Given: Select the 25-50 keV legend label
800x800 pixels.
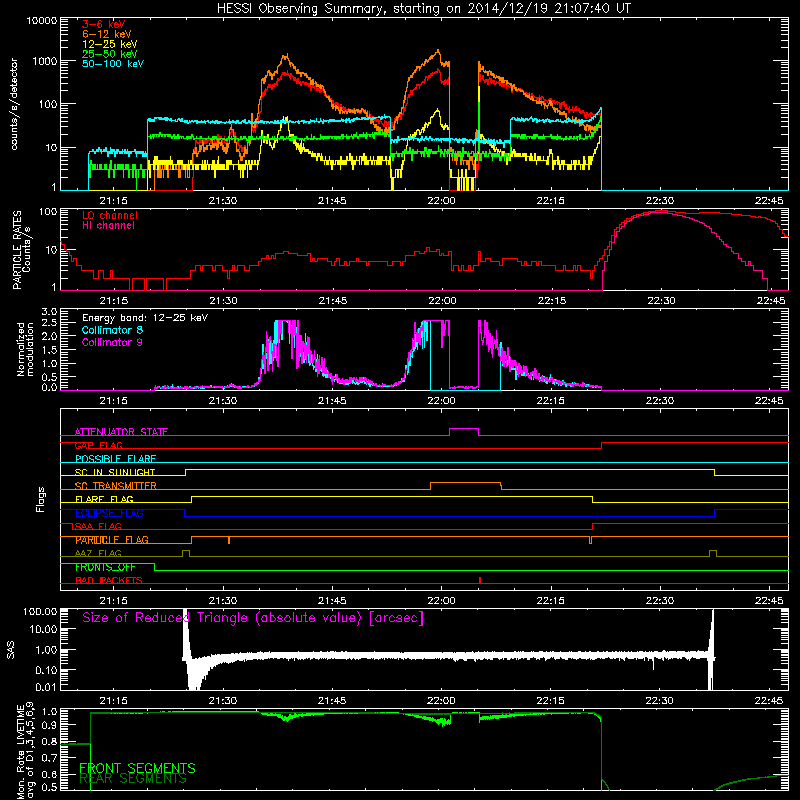Looking at the screenshot, I should click(x=110, y=54).
